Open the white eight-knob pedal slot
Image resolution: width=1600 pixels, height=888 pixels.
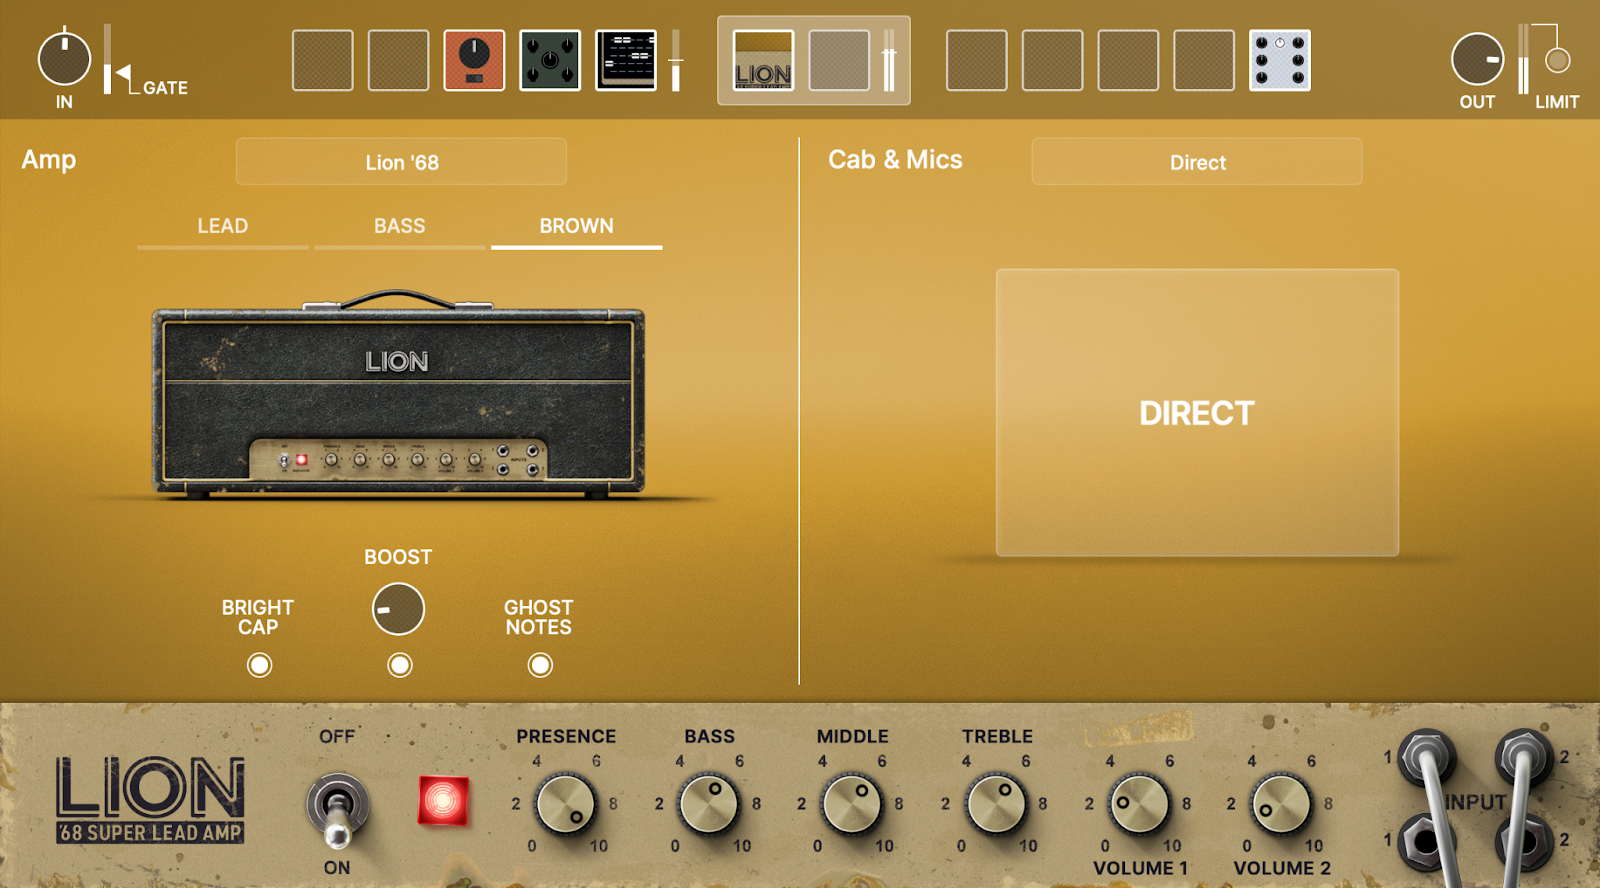pos(1280,60)
